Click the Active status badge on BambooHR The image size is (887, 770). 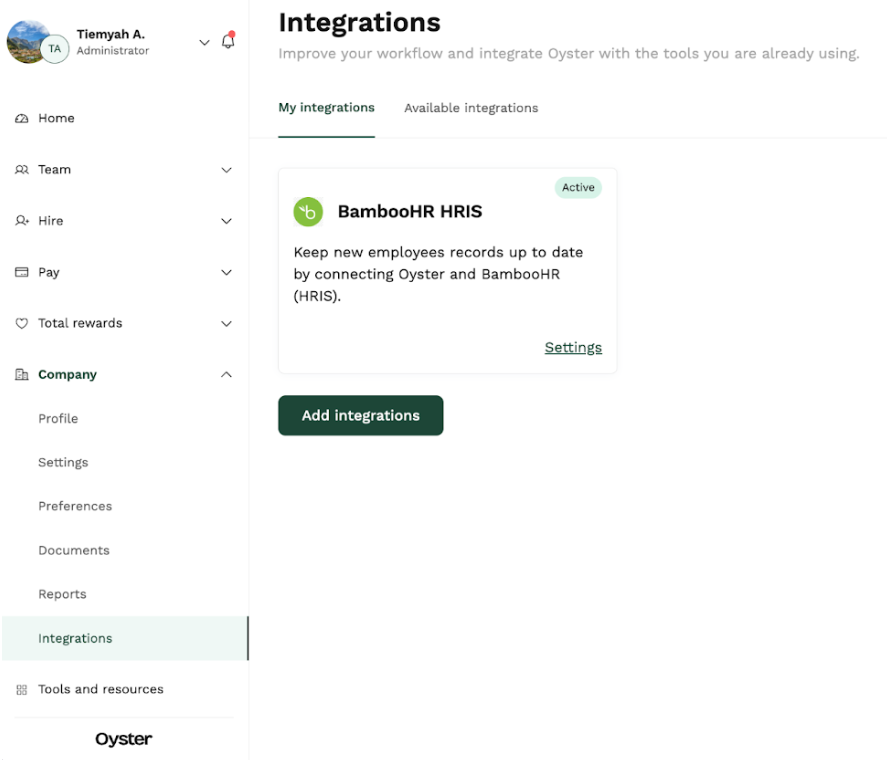[578, 187]
